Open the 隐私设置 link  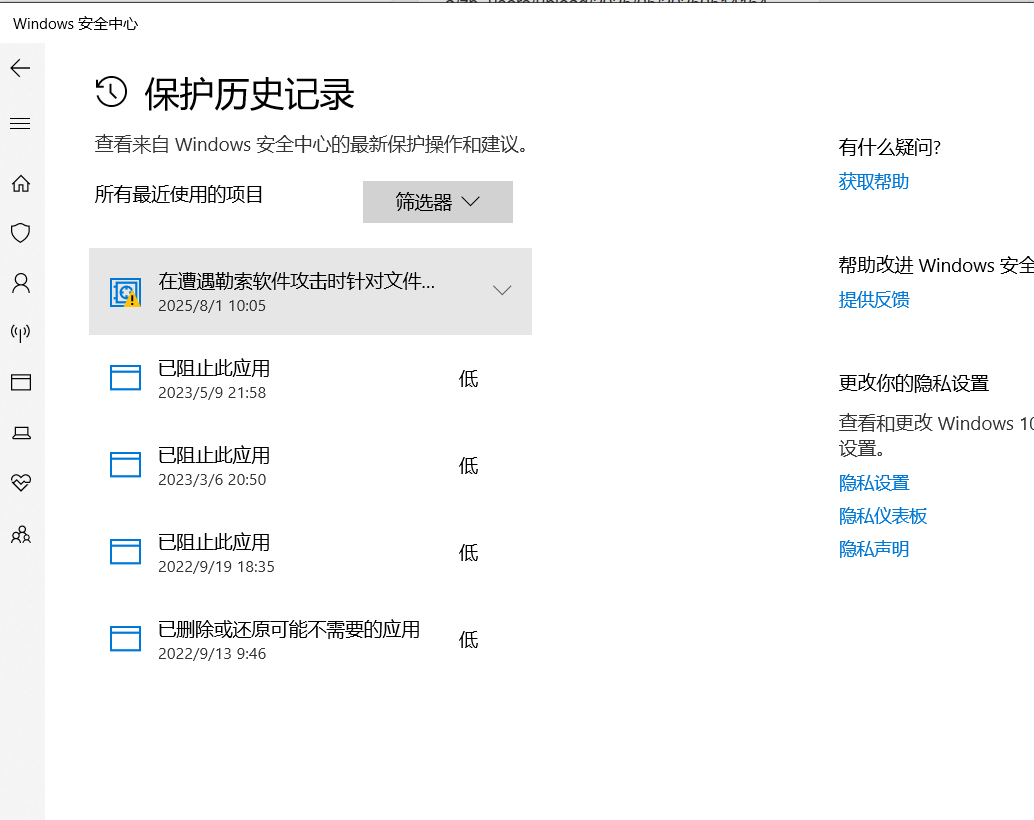click(x=874, y=483)
